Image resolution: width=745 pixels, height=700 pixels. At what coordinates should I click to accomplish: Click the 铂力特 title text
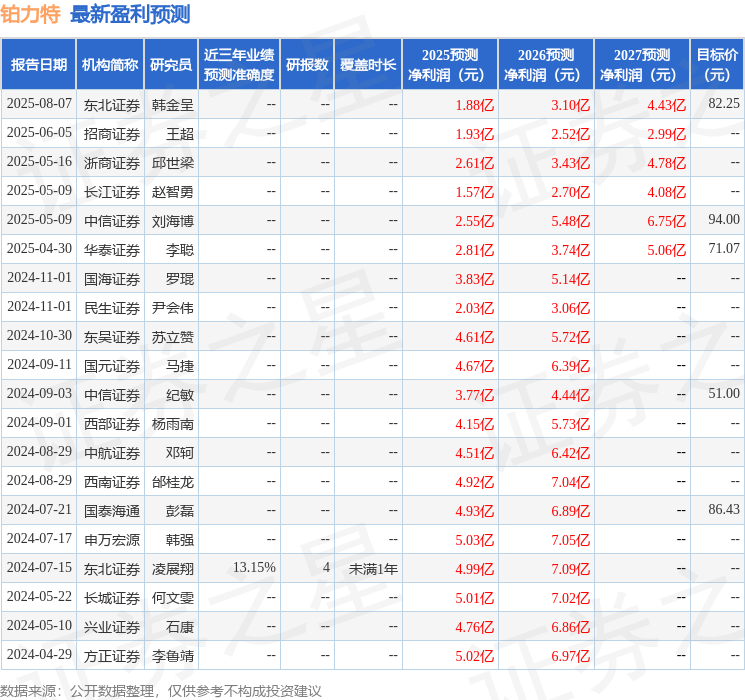pos(30,14)
